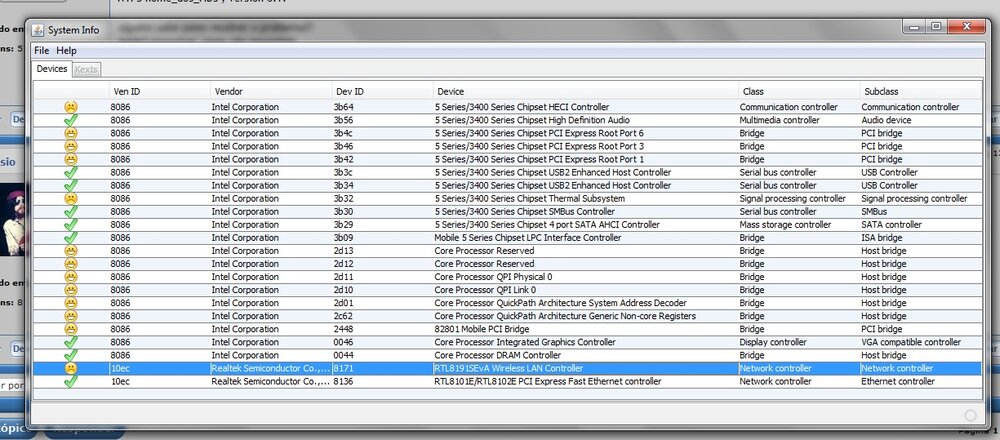
Task: Sort by the Vendor column header
Action: [x=228, y=91]
